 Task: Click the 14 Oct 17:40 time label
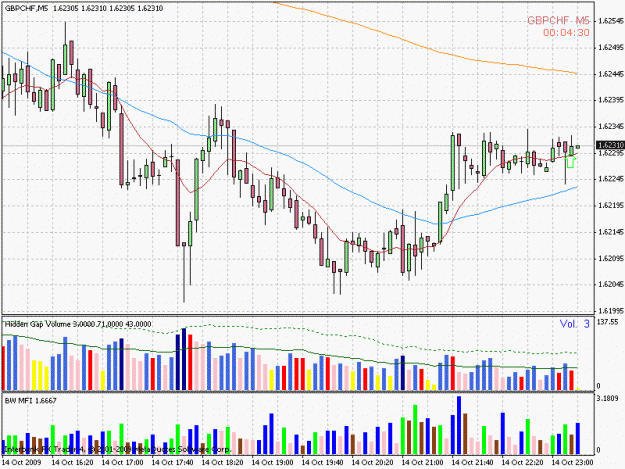coord(173,462)
